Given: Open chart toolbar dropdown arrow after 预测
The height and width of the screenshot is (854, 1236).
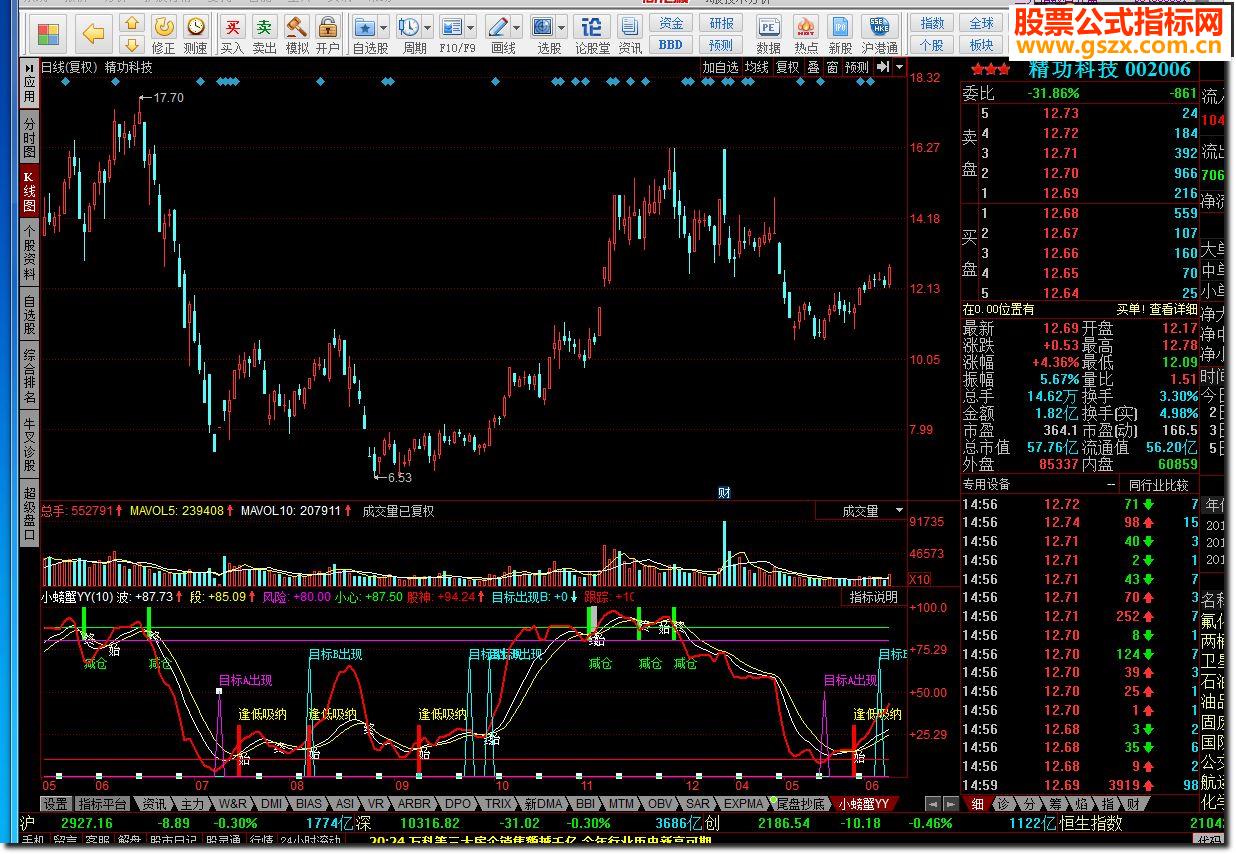Looking at the screenshot, I should 899,67.
